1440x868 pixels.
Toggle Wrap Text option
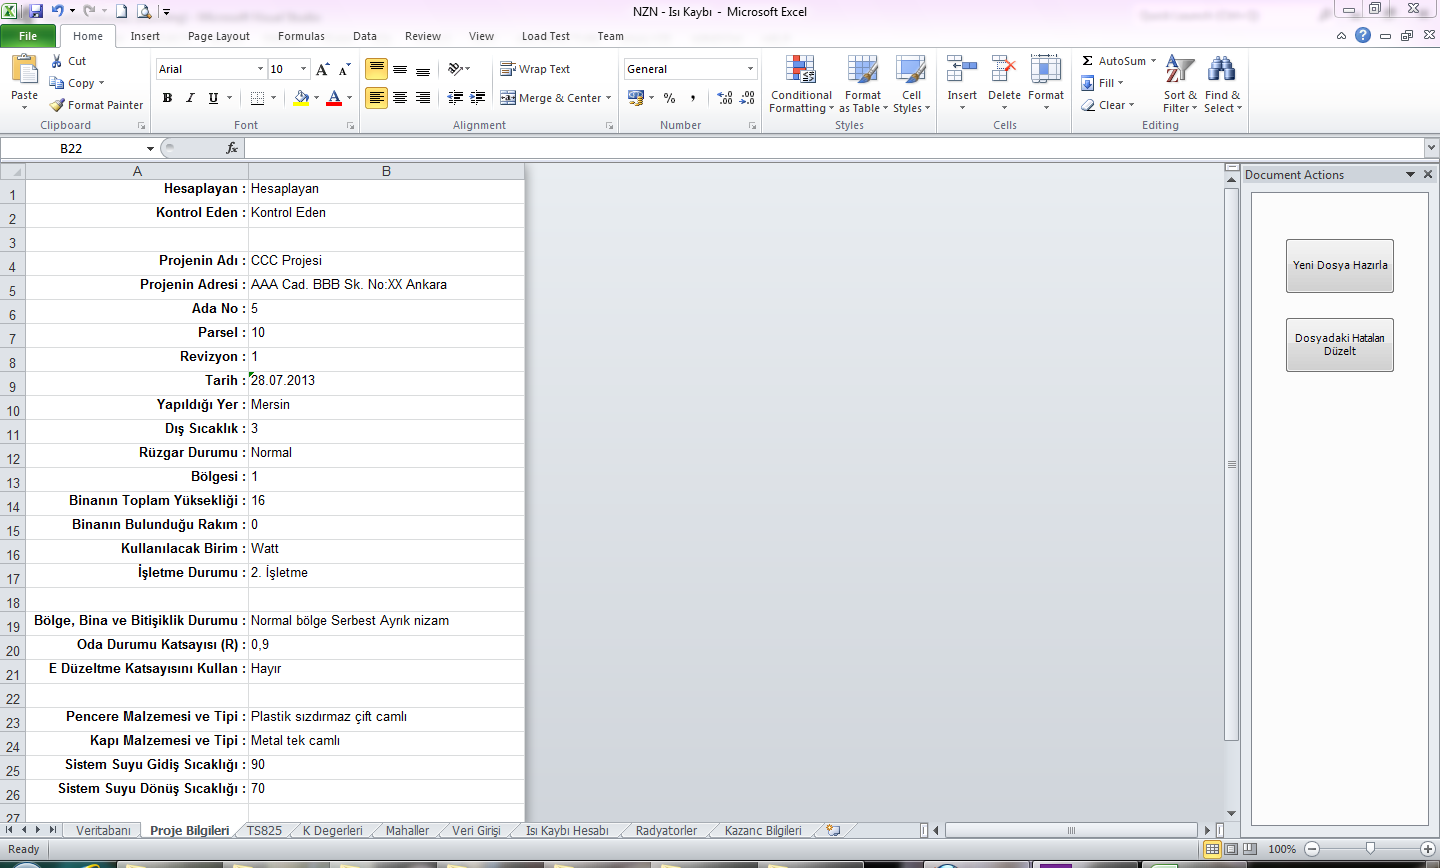(536, 69)
